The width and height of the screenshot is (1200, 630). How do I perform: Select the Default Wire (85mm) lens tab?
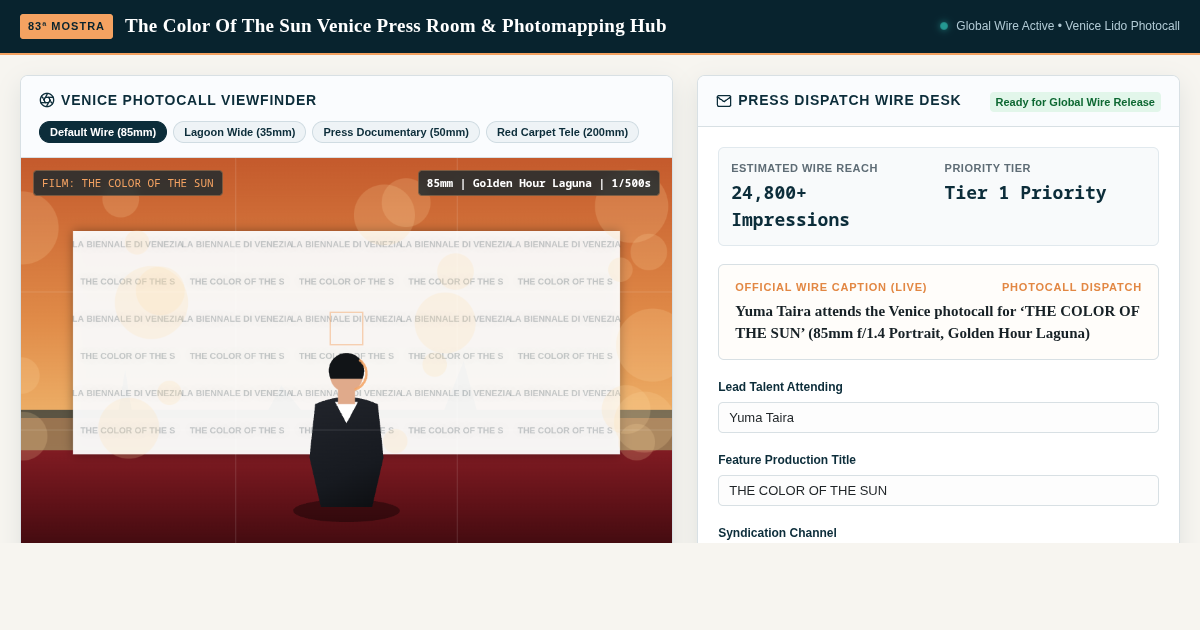(x=103, y=132)
